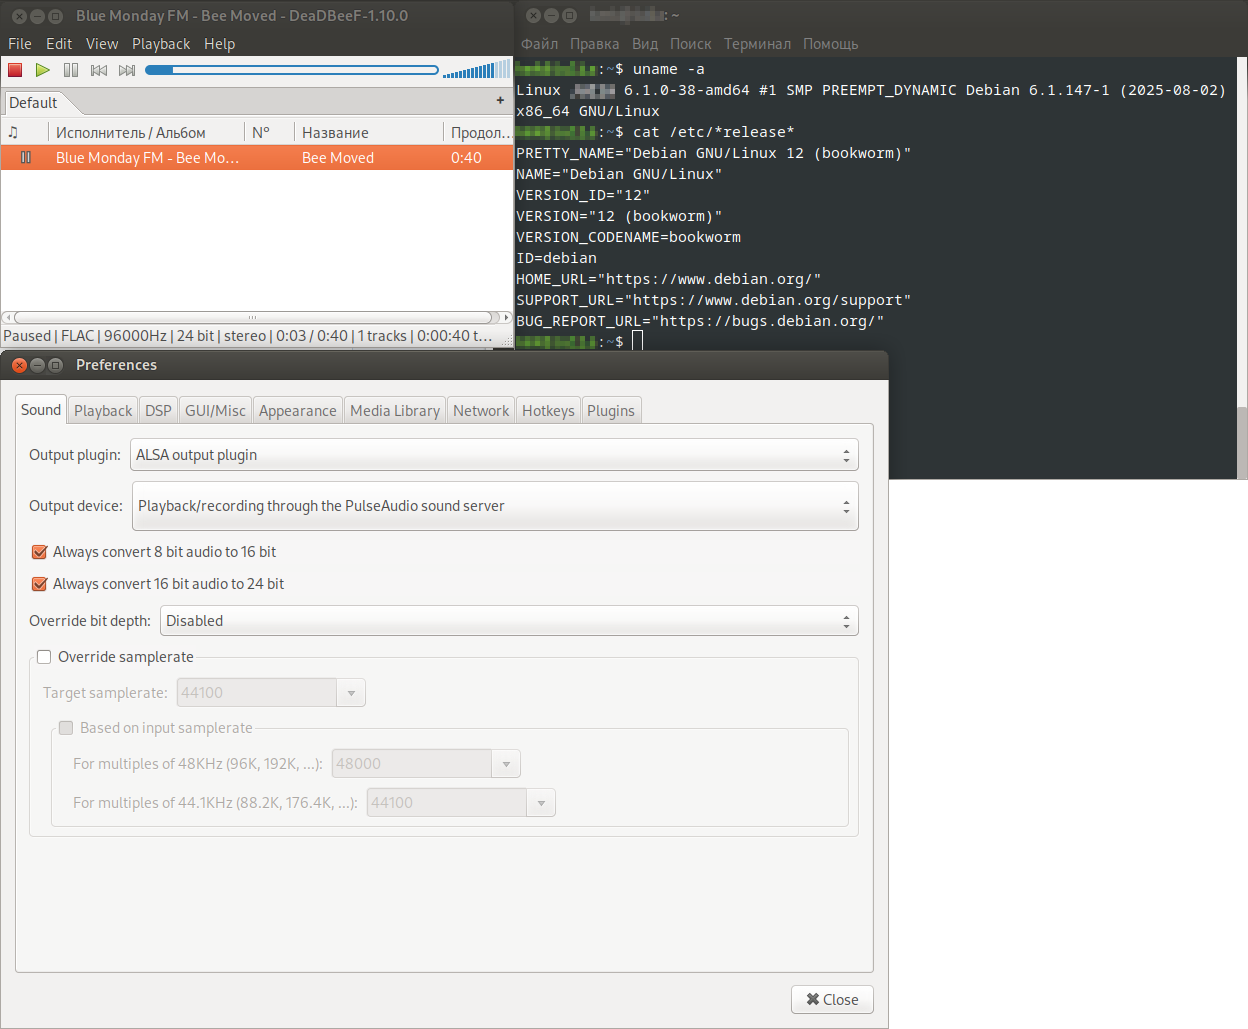Skip to previous track
1248x1029 pixels.
pos(99,70)
